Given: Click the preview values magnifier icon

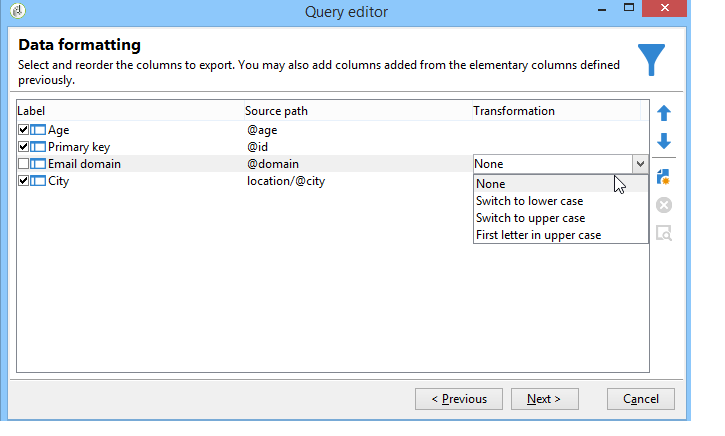Looking at the screenshot, I should tap(664, 233).
